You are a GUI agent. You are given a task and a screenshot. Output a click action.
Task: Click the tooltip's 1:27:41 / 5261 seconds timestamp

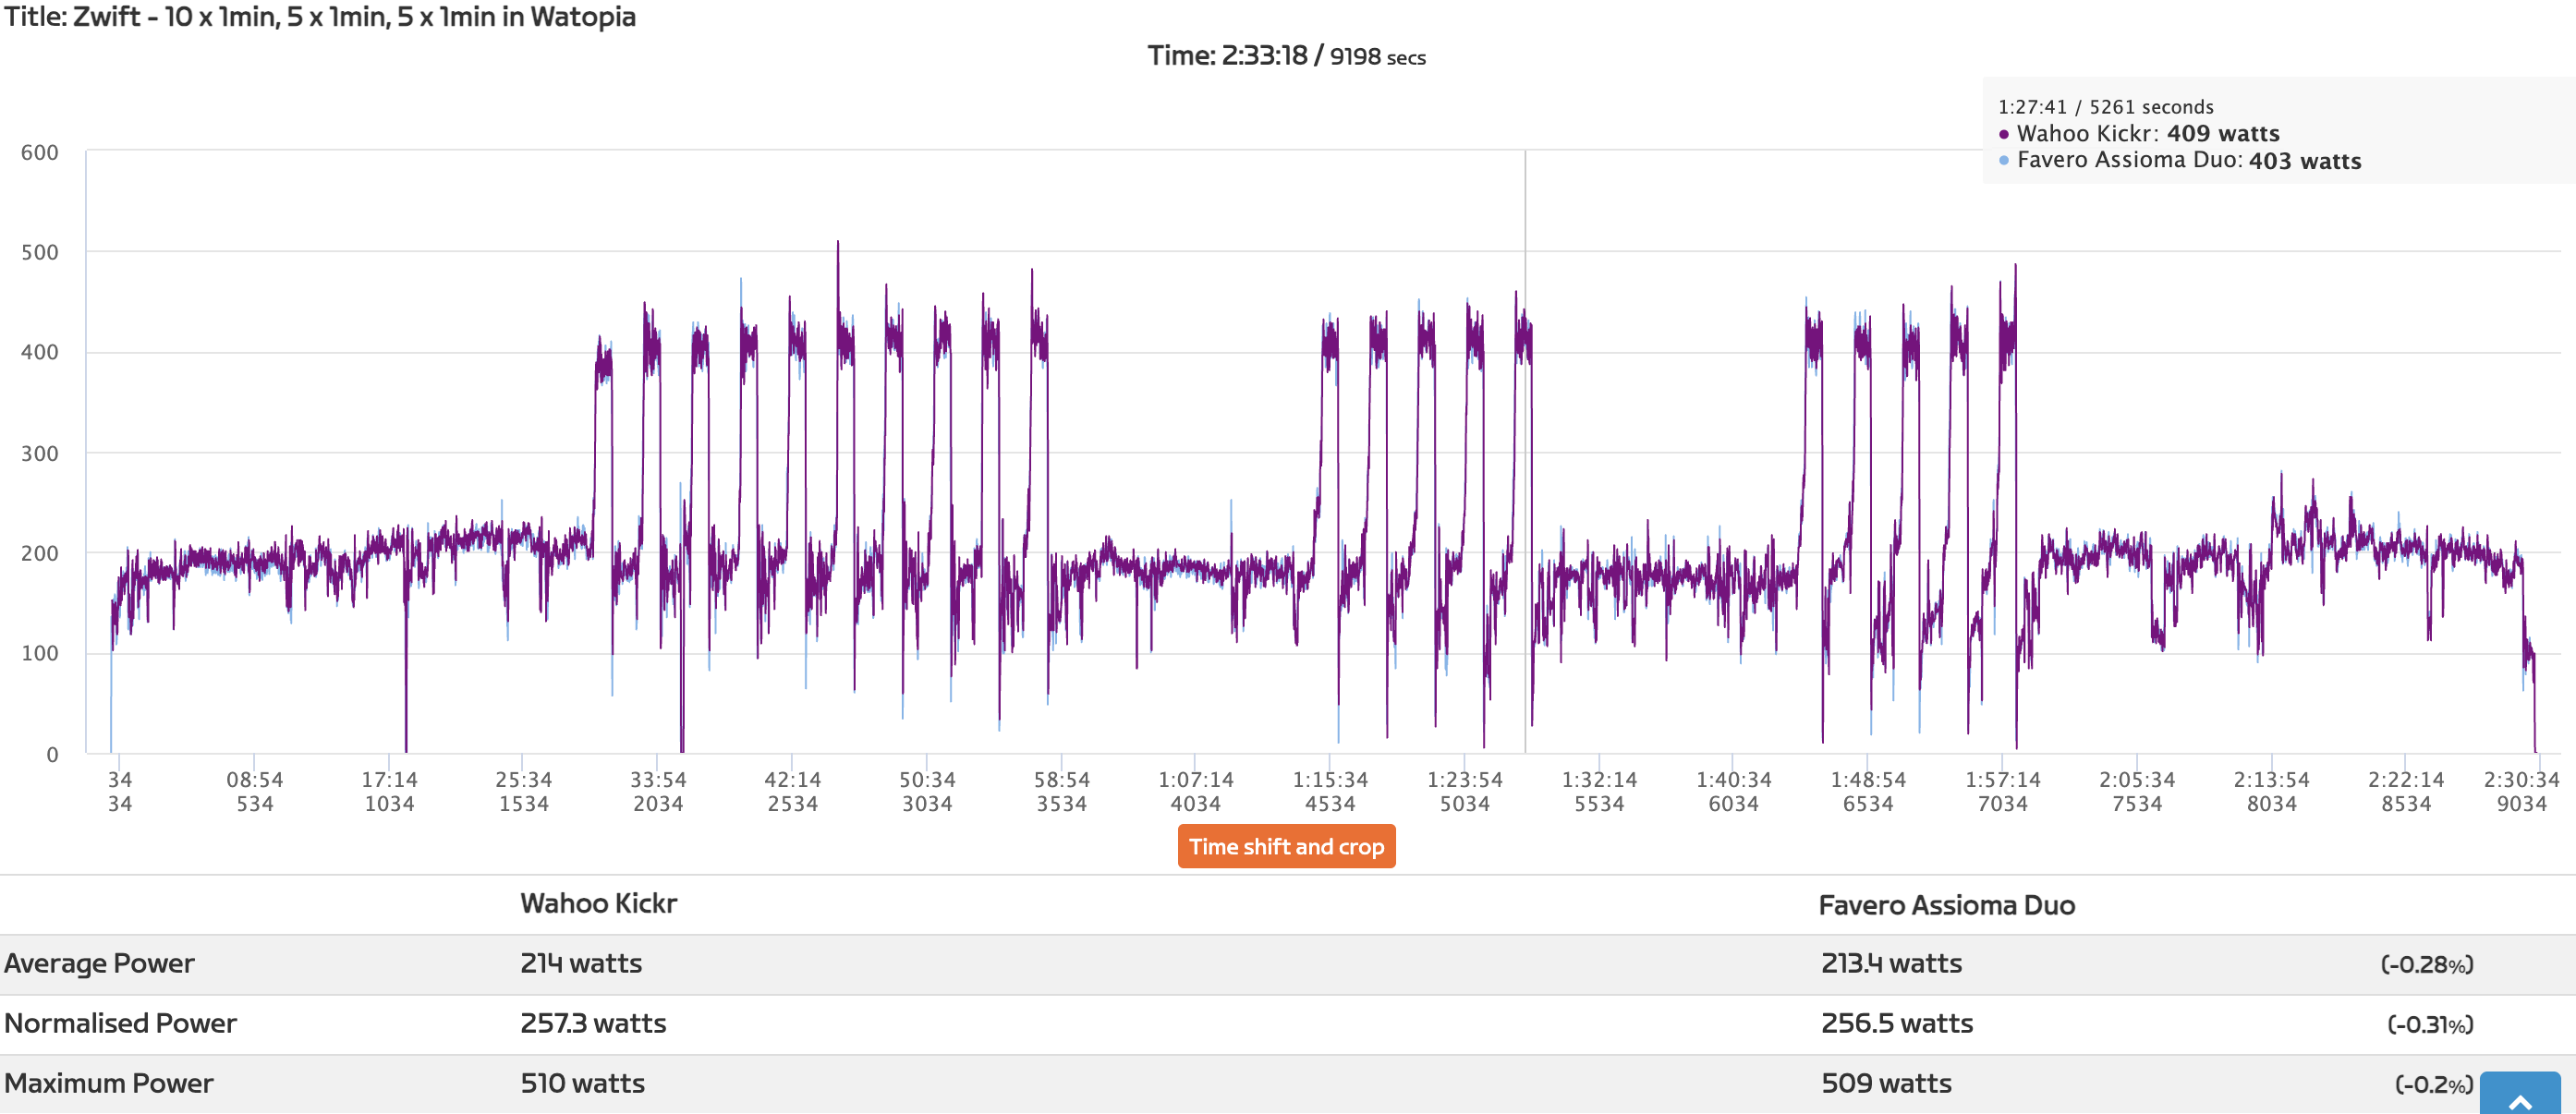coord(2105,107)
